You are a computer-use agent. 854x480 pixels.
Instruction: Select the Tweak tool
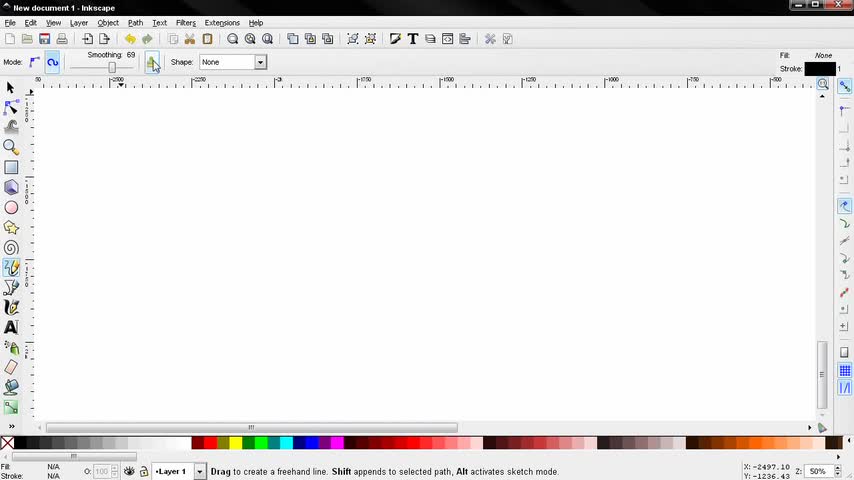[x=11, y=127]
